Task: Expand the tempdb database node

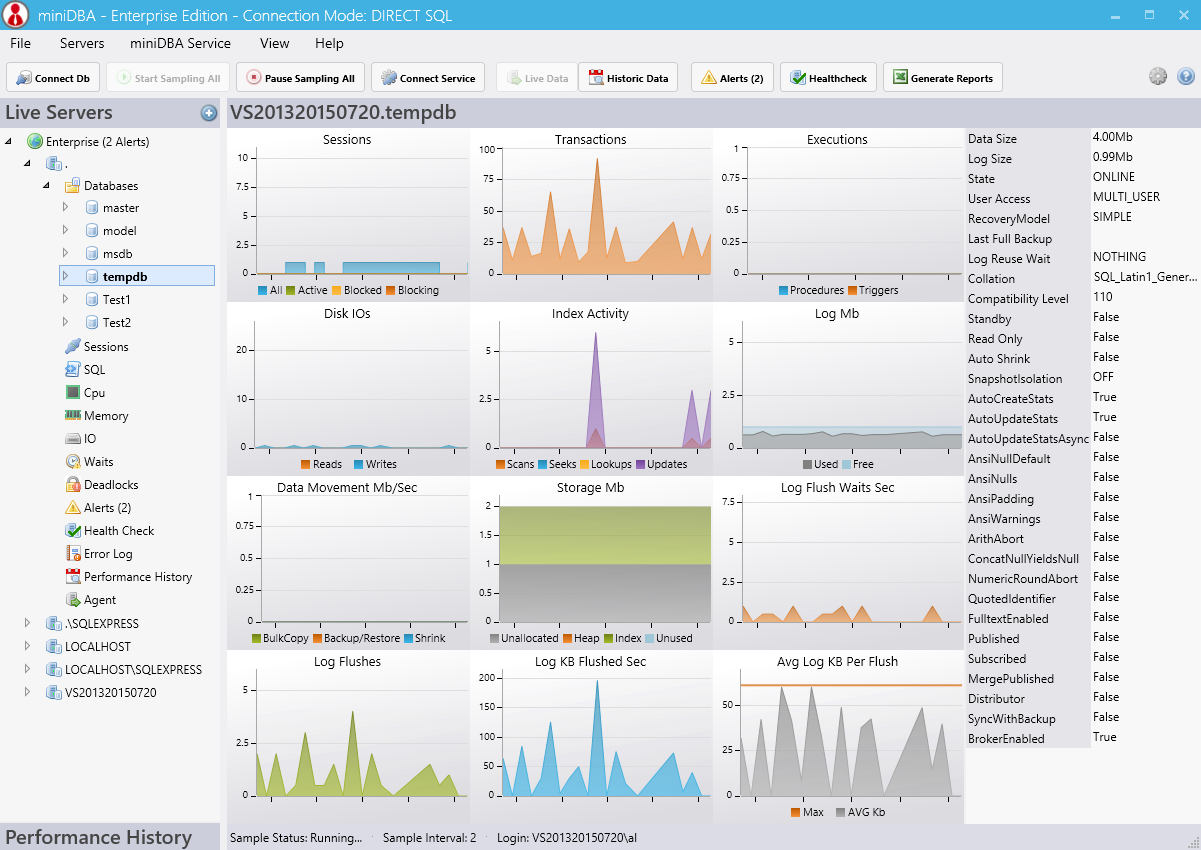Action: point(66,276)
